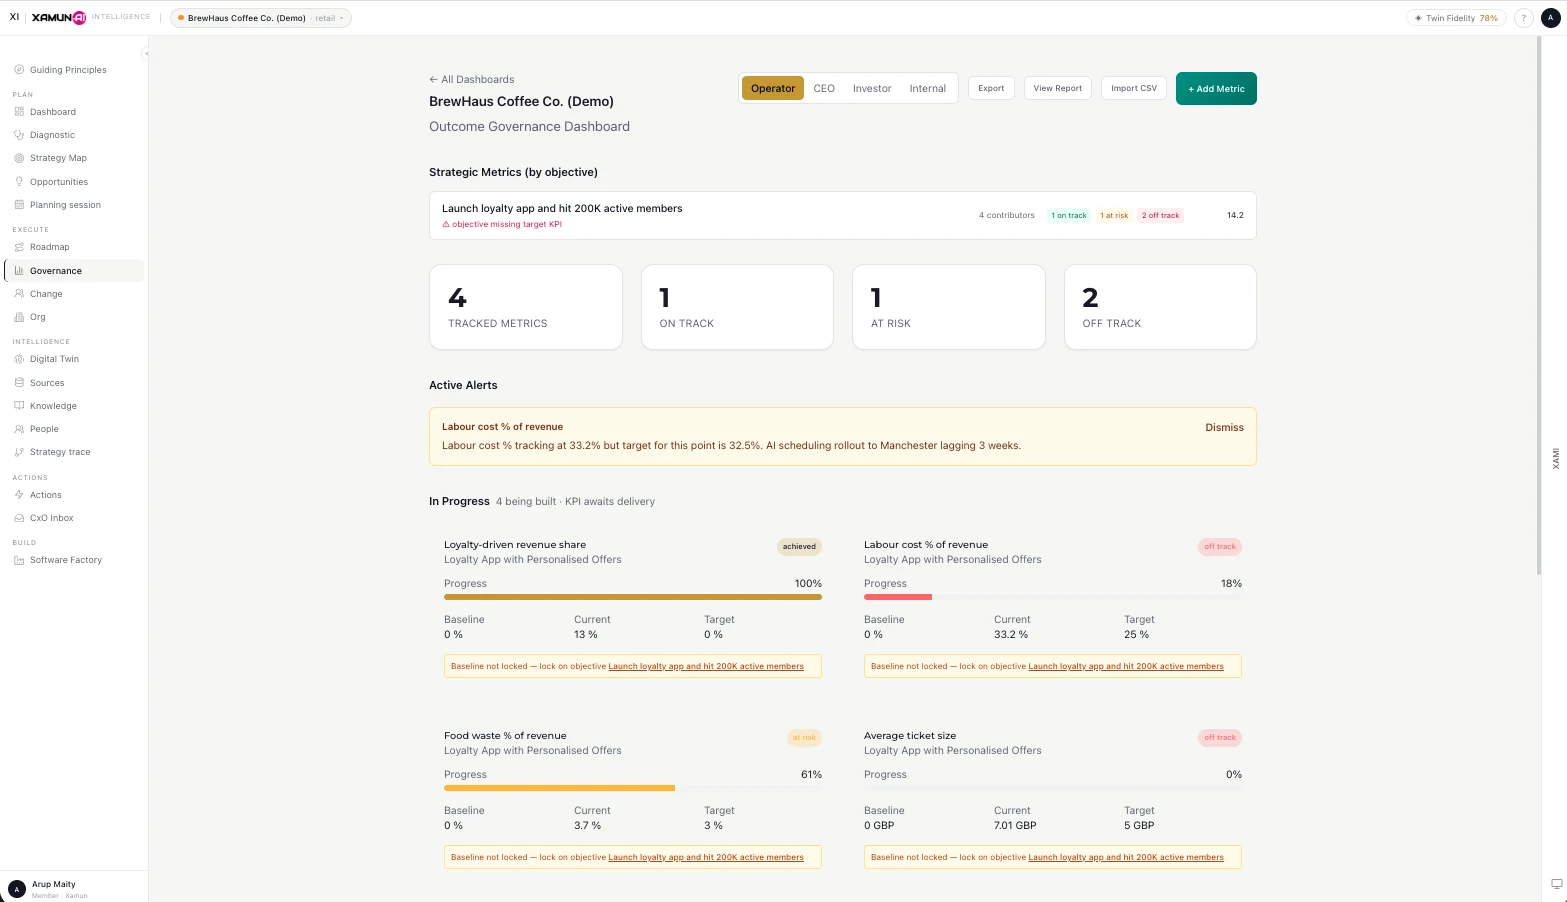Click the + Add Metric button
The width and height of the screenshot is (1567, 902).
click(1215, 88)
